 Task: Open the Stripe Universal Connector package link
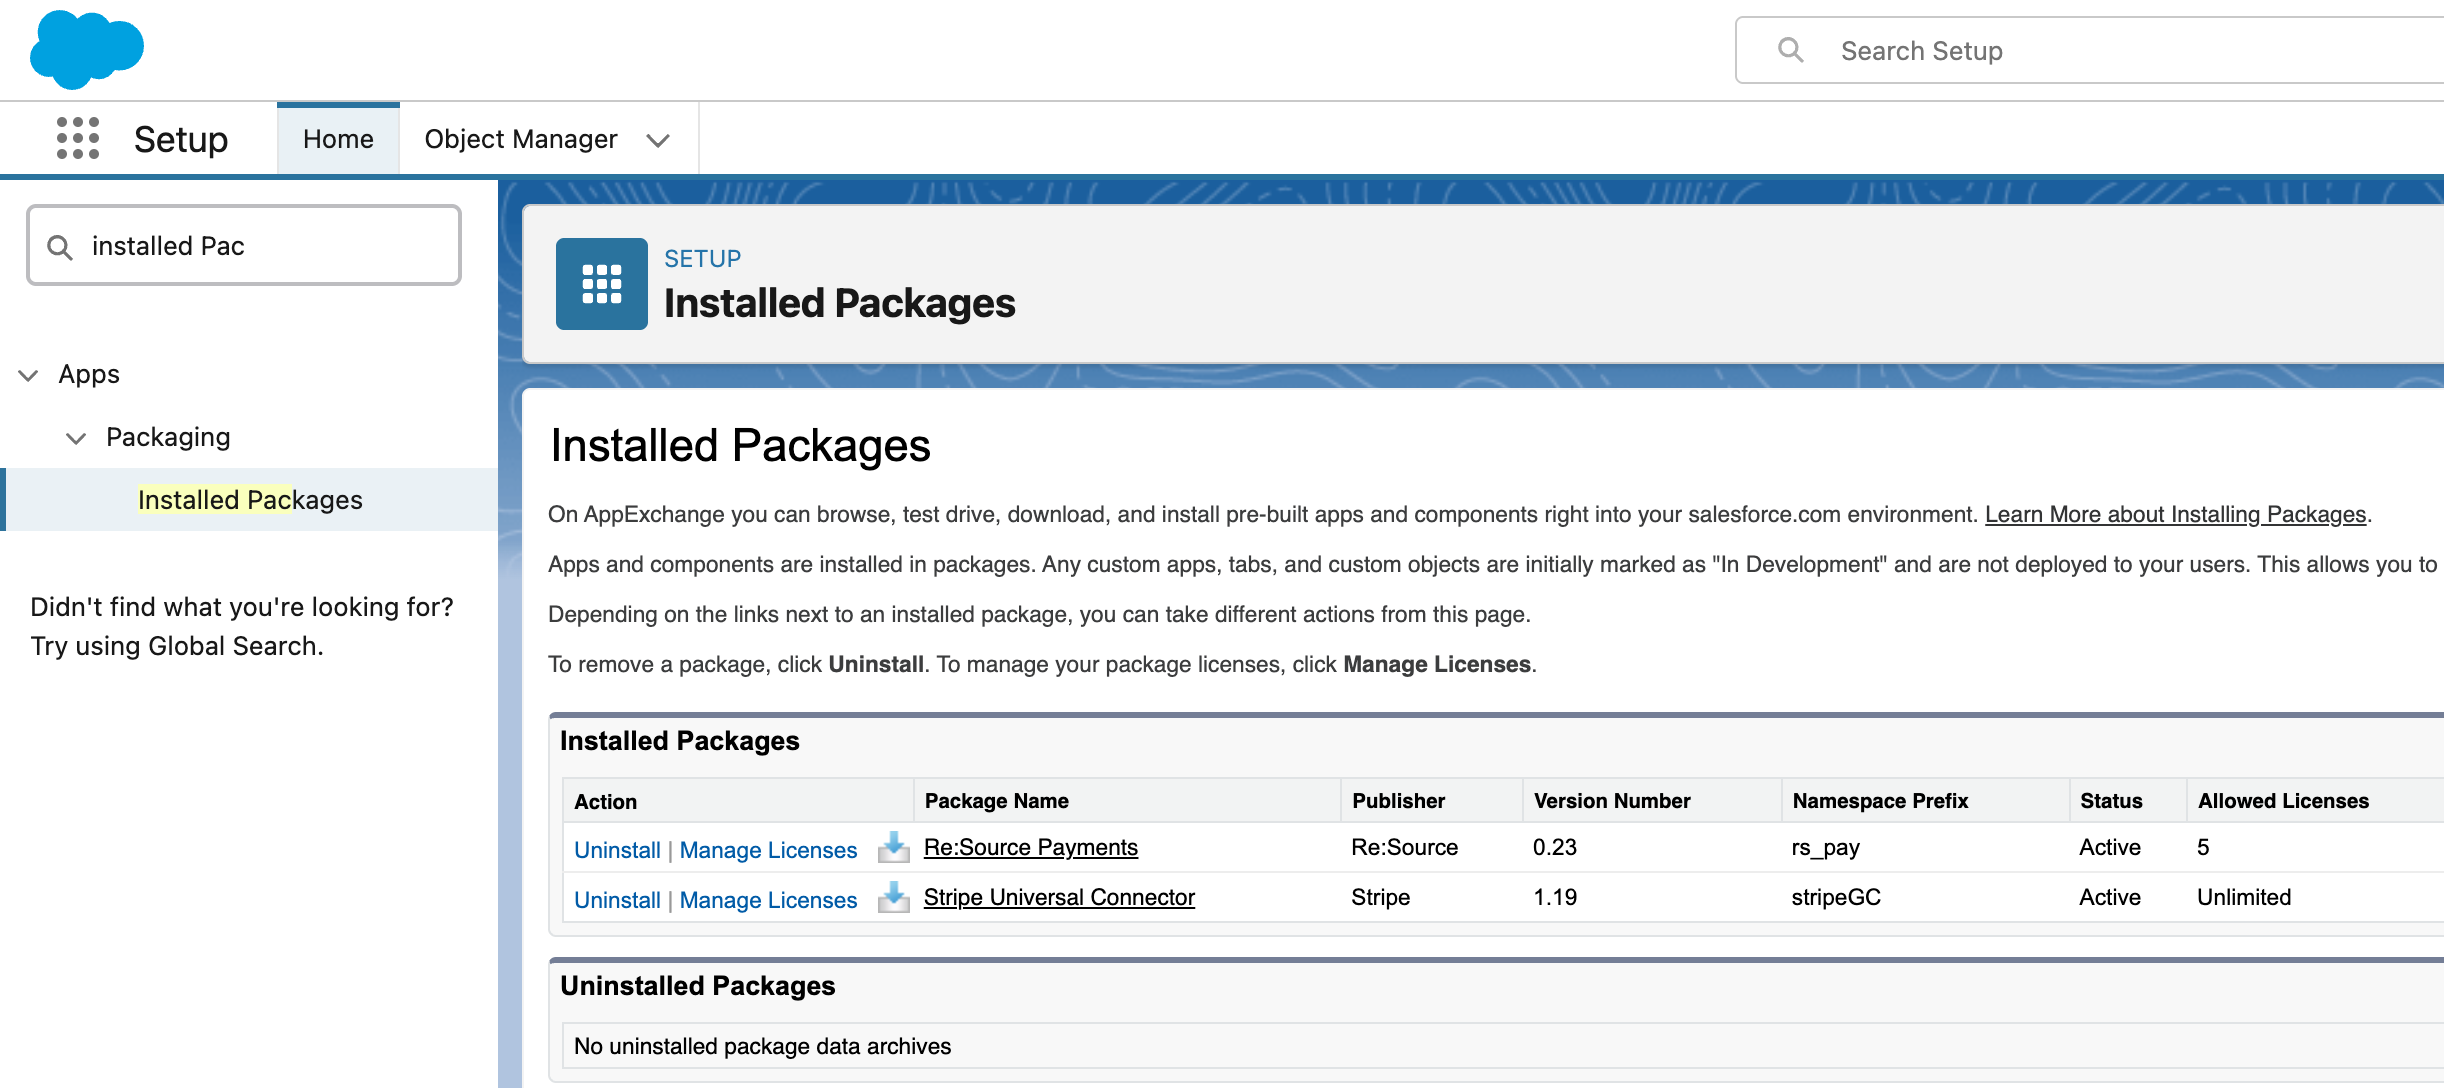pos(1059,897)
